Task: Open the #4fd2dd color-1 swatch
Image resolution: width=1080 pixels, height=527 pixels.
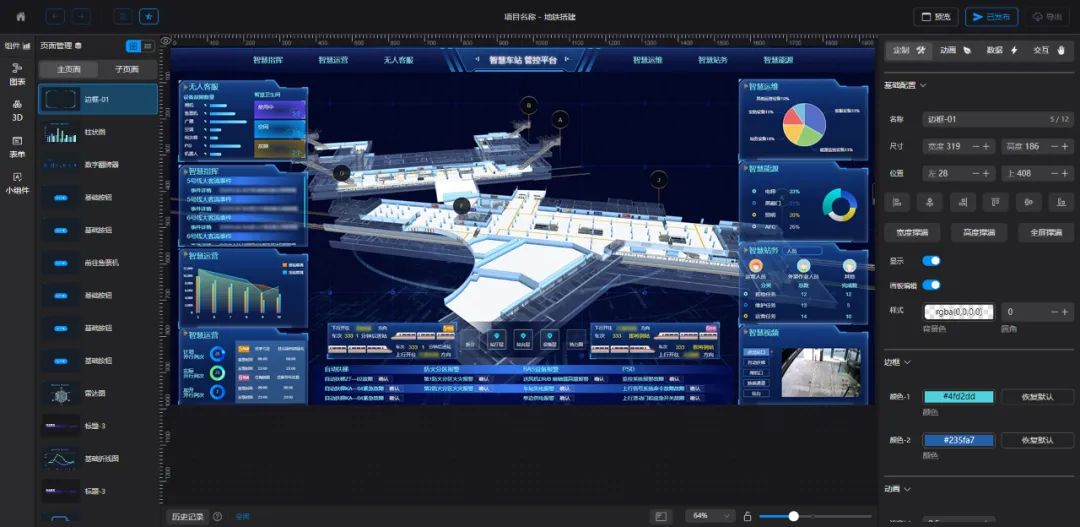Action: tap(957, 397)
